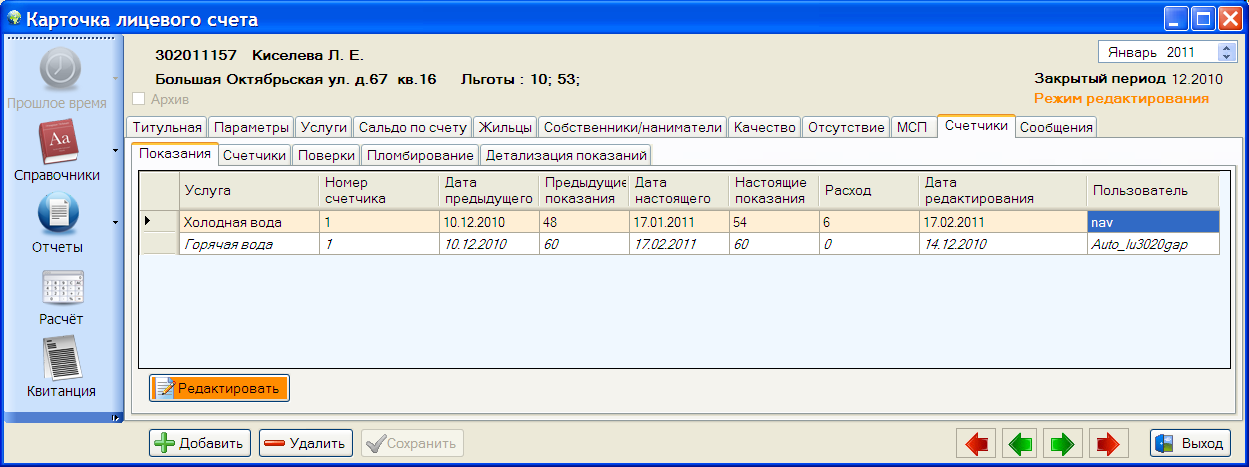Click the Выход exit button

pyautogui.click(x=1189, y=443)
